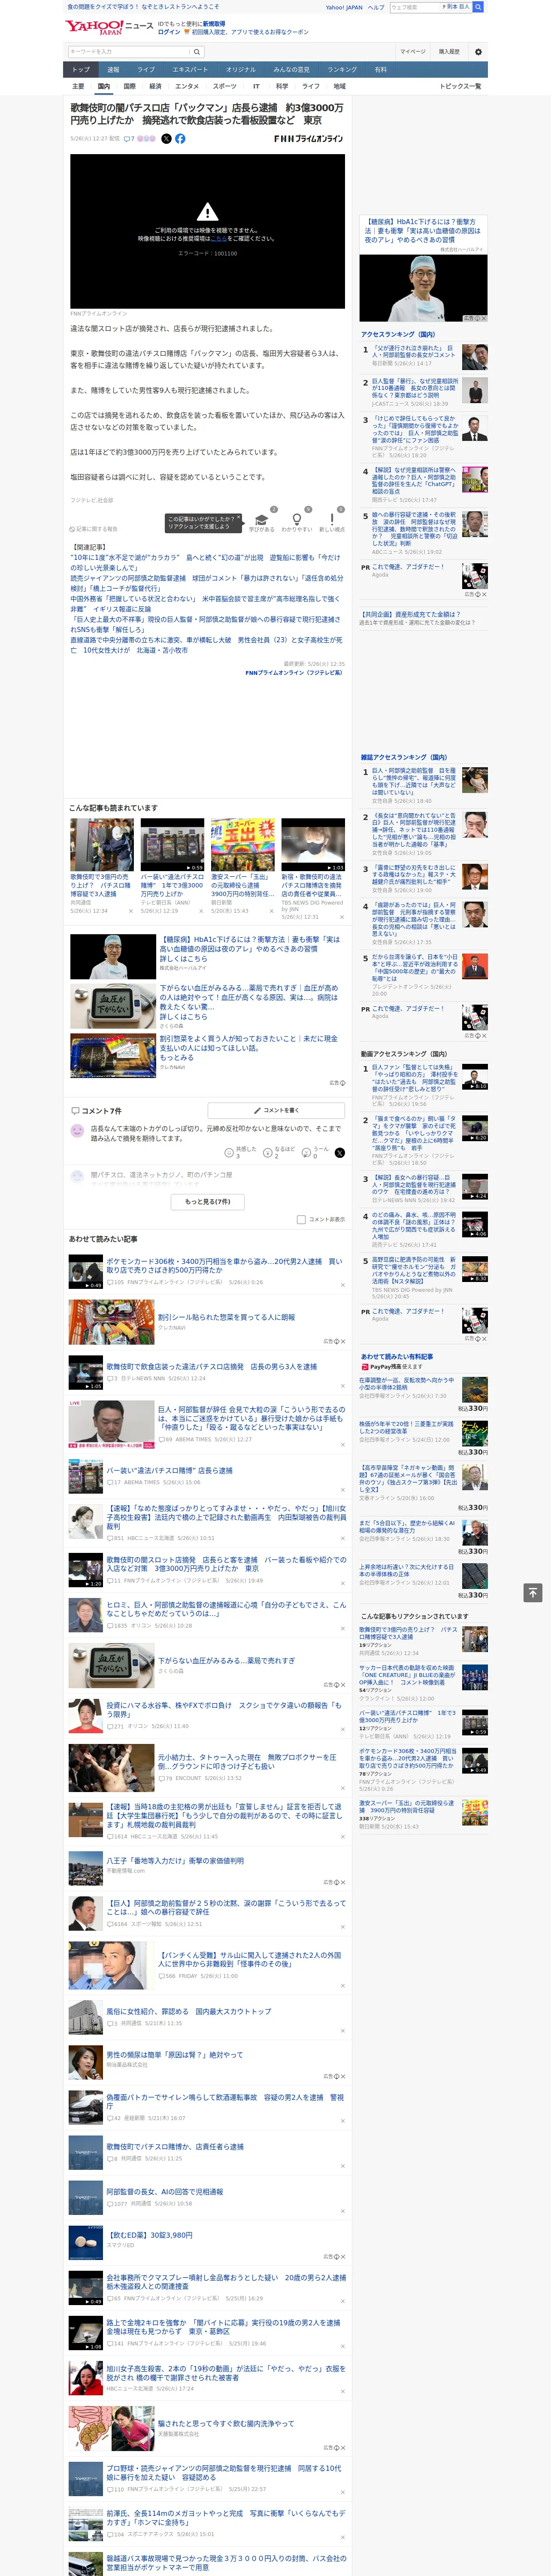Click the 記事に関する報告 report link
The width and height of the screenshot is (551, 2576).
click(94, 529)
